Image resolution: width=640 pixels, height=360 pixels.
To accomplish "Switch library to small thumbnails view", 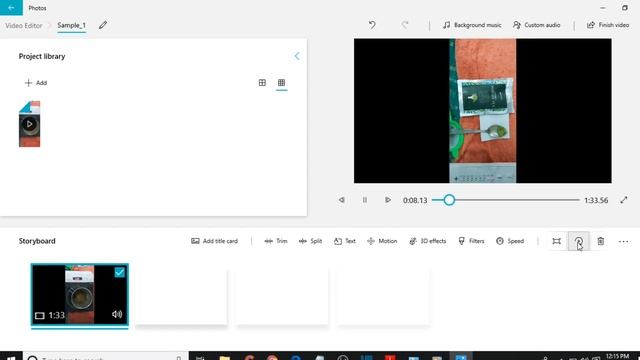I will (281, 83).
